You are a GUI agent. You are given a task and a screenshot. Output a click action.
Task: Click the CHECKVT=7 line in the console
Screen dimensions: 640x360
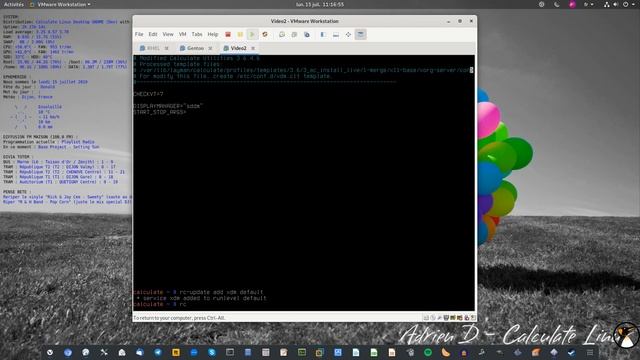pyautogui.click(x=148, y=94)
